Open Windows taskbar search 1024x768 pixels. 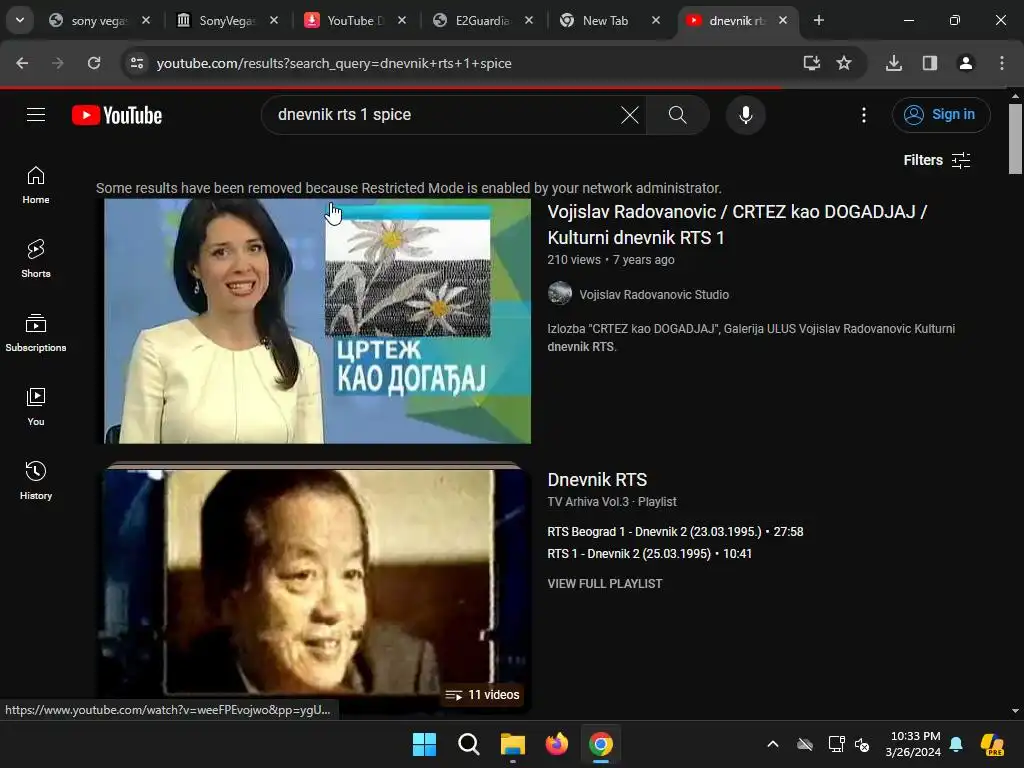pyautogui.click(x=468, y=744)
